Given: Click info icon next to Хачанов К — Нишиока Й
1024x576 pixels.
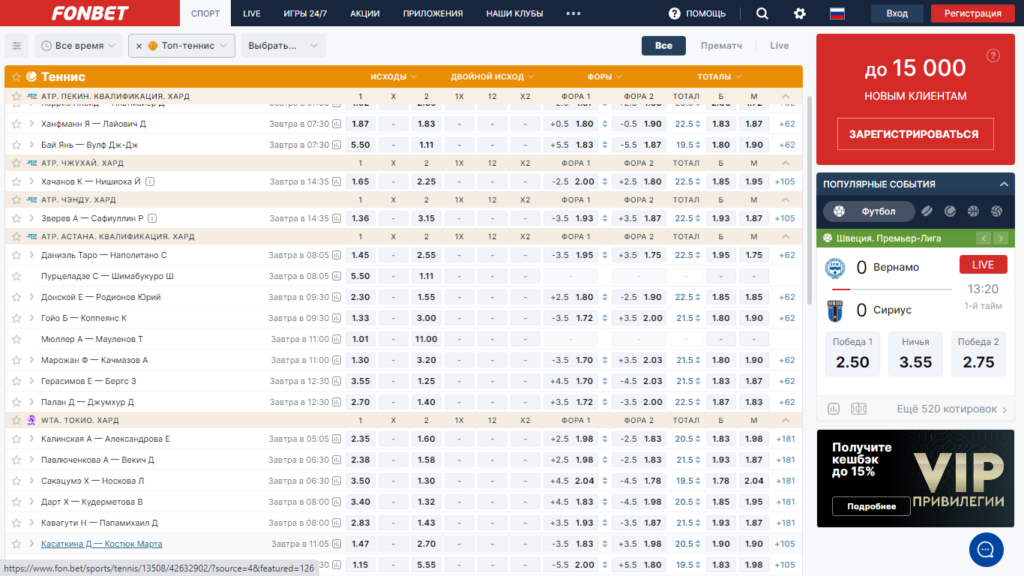Looking at the screenshot, I should tap(150, 182).
